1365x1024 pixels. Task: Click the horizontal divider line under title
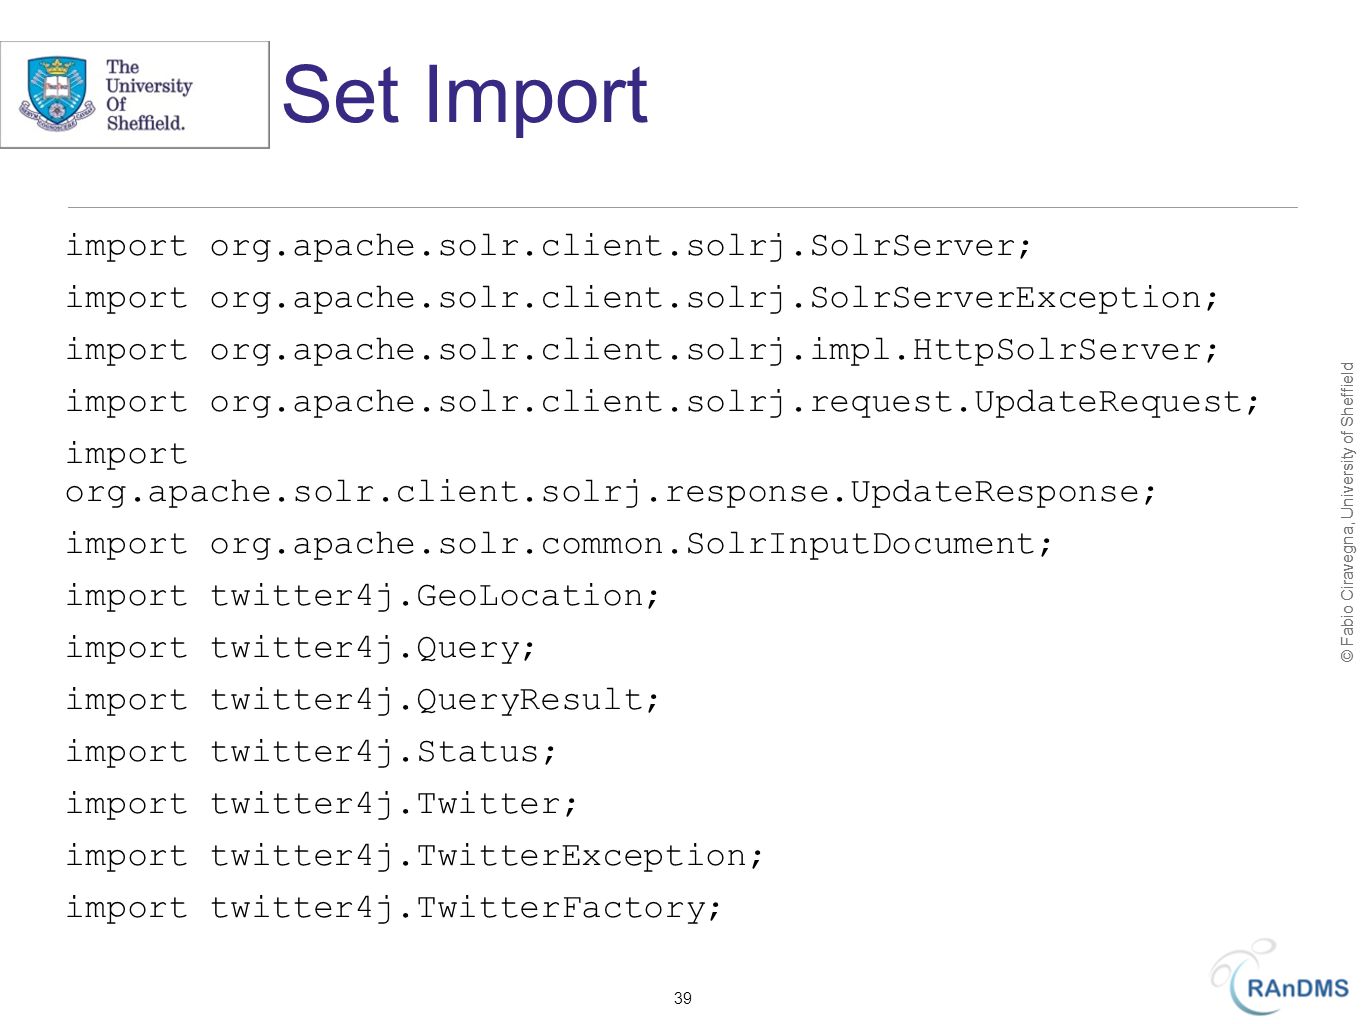tap(683, 208)
